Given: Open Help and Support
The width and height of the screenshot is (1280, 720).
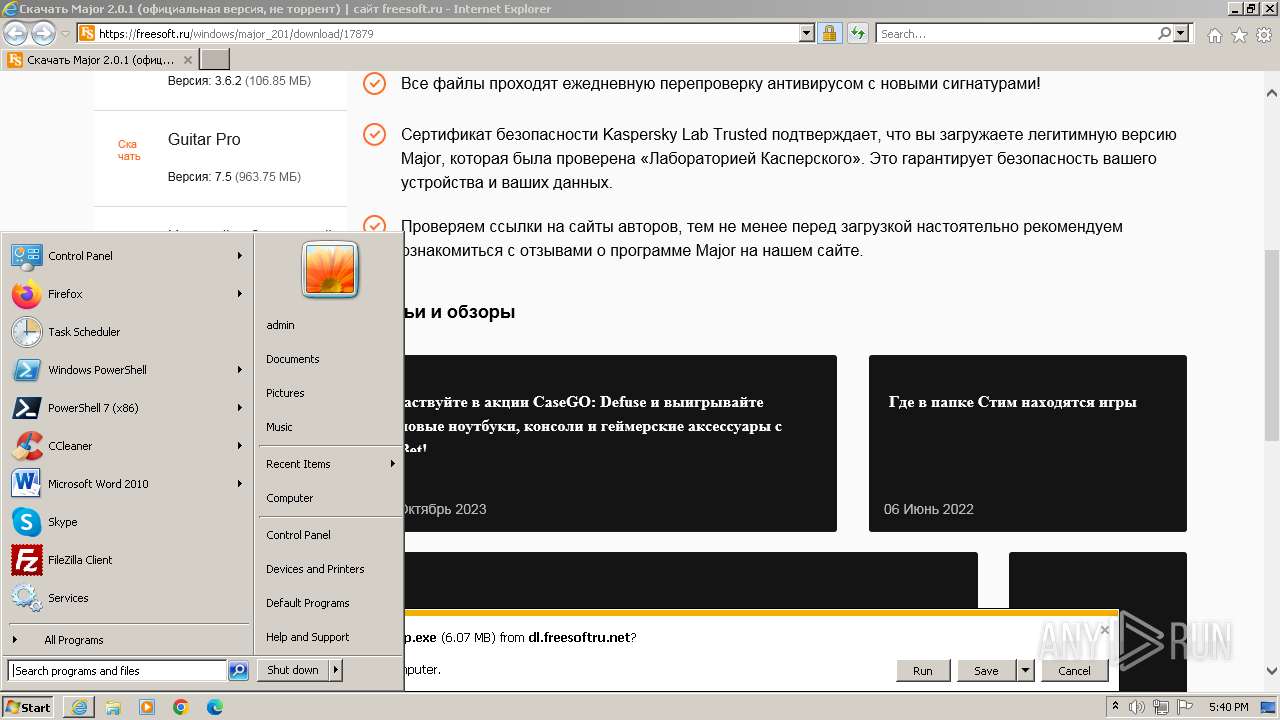Looking at the screenshot, I should point(308,637).
